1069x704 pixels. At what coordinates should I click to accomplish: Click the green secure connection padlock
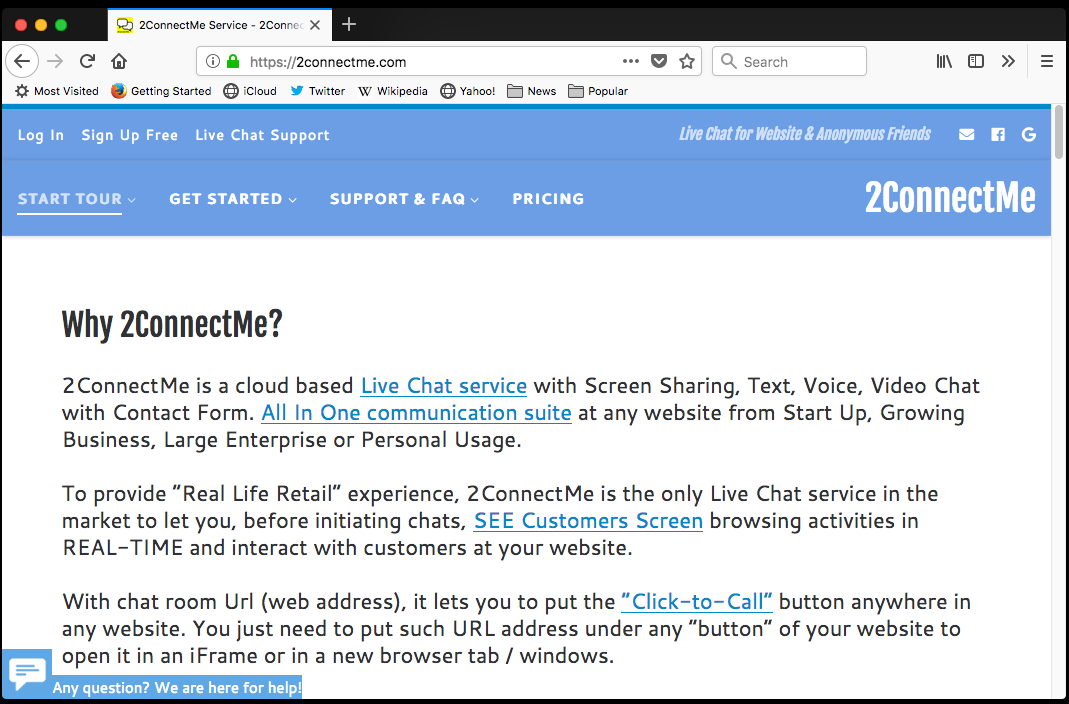233,61
